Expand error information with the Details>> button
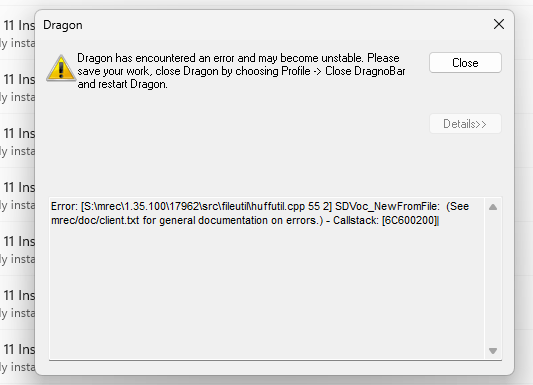 (x=465, y=124)
